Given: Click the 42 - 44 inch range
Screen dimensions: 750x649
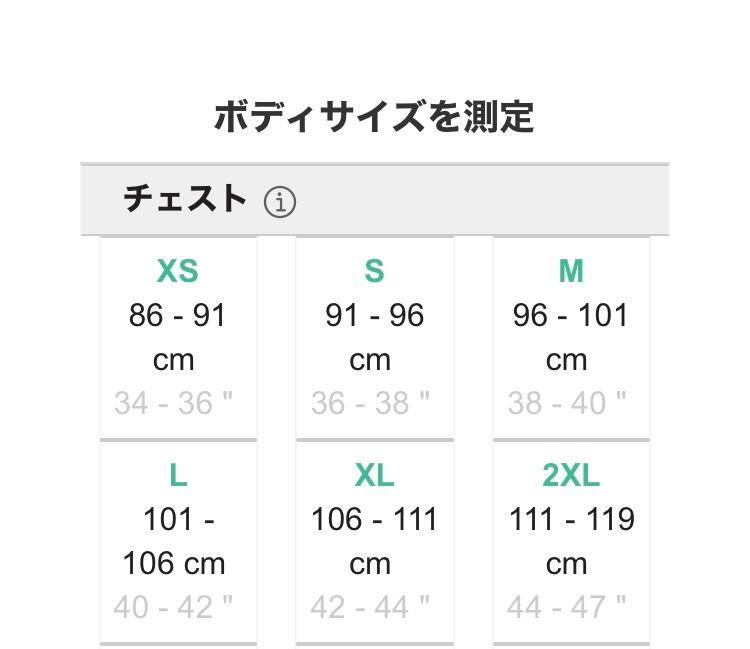Looking at the screenshot, I should pos(371,606).
